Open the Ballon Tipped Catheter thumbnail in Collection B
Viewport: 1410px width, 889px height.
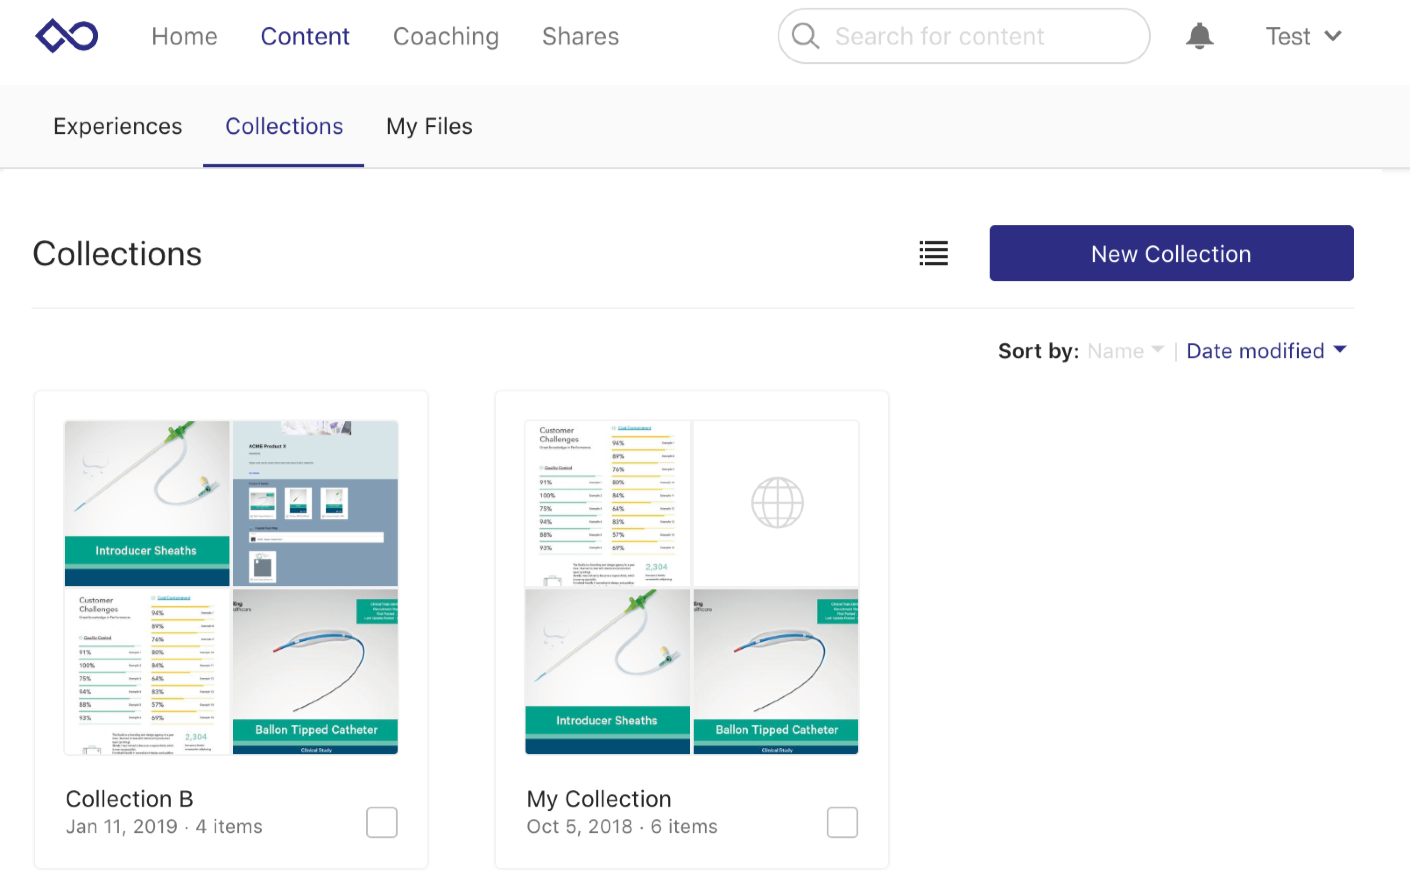coord(315,670)
